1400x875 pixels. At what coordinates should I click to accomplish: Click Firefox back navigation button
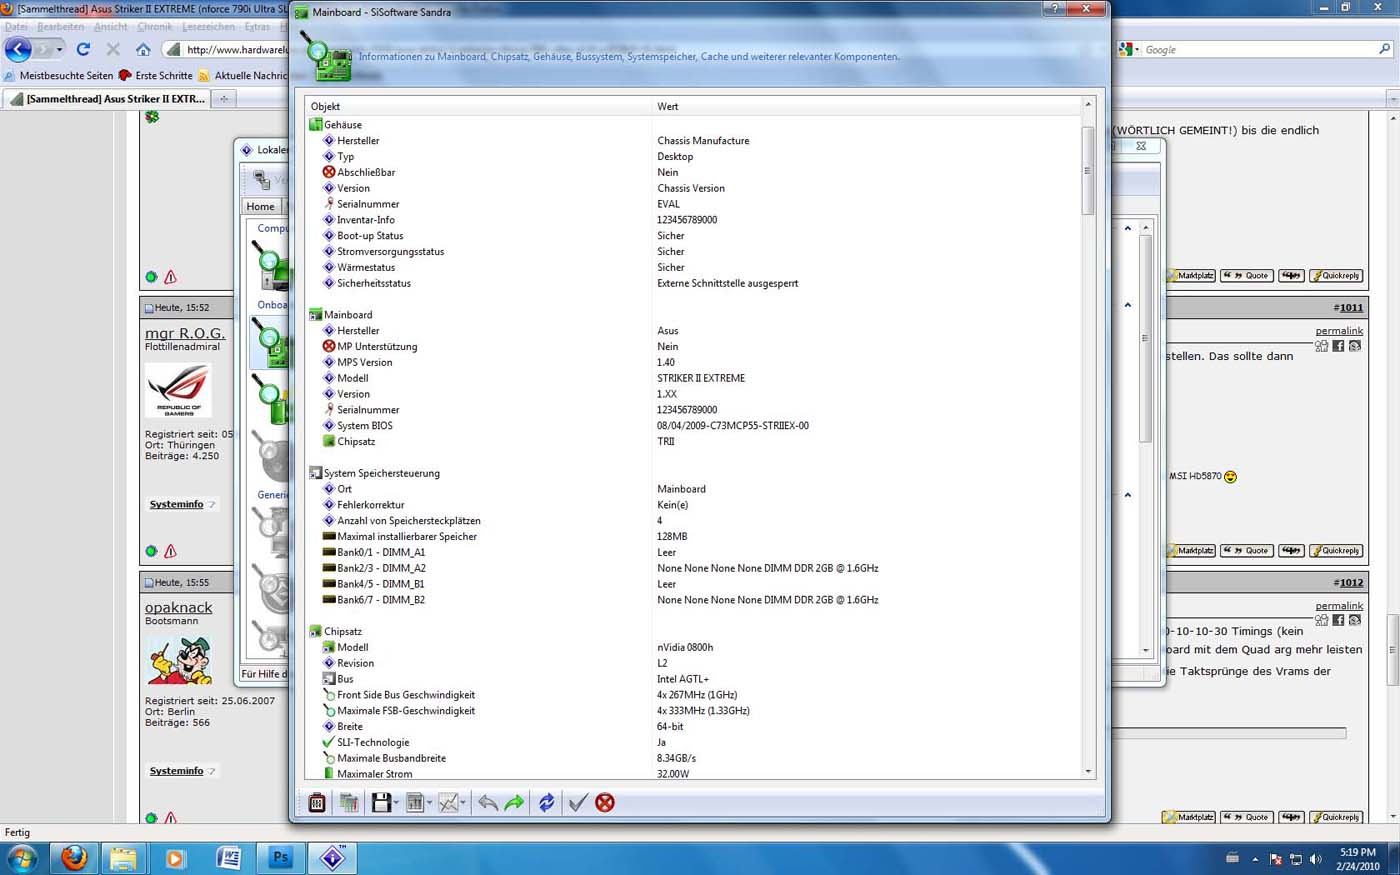tap(18, 49)
